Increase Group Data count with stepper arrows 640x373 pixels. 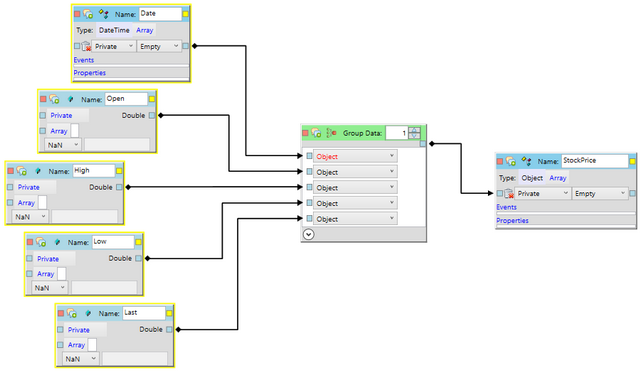click(414, 130)
